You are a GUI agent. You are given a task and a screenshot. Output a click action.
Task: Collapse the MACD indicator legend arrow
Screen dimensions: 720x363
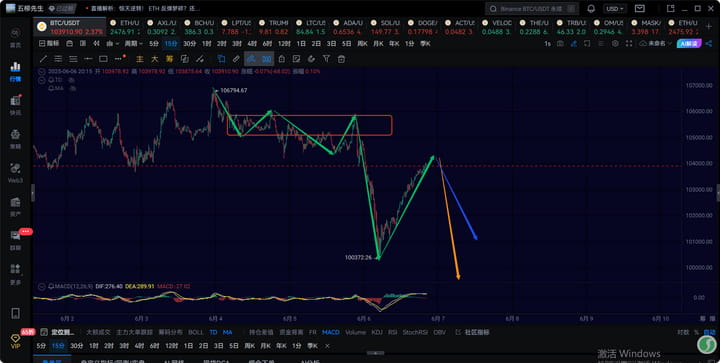[x=42, y=286]
